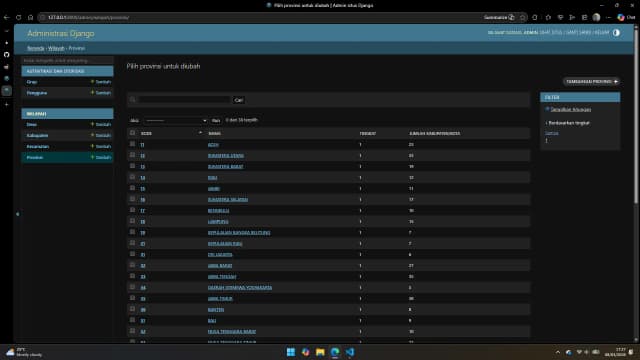Open the Grup model in sidebar
The height and width of the screenshot is (360, 640).
pos(32,82)
